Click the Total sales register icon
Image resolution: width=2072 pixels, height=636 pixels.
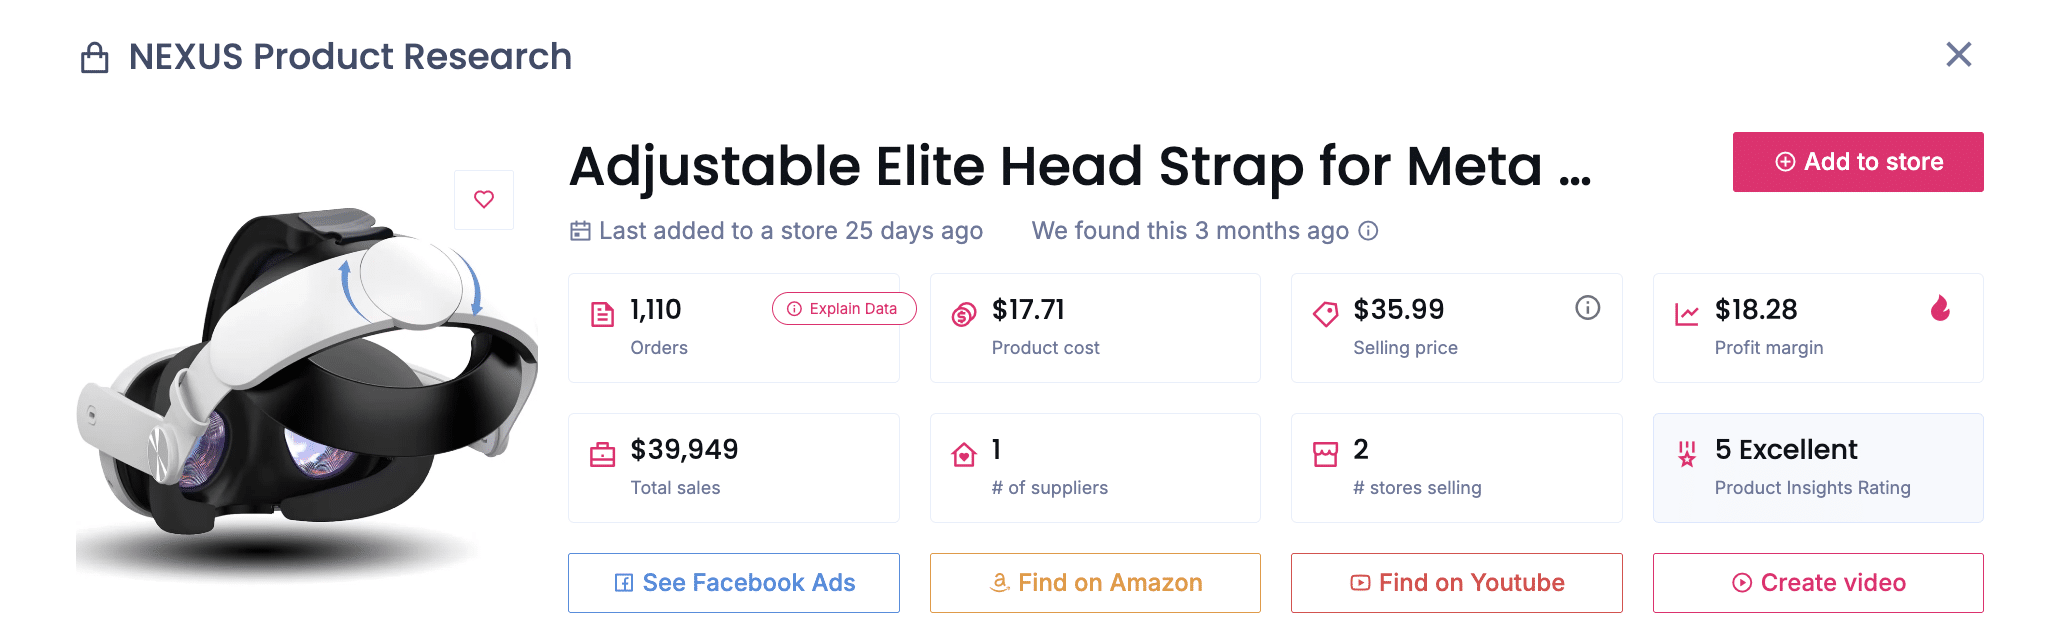click(x=602, y=455)
